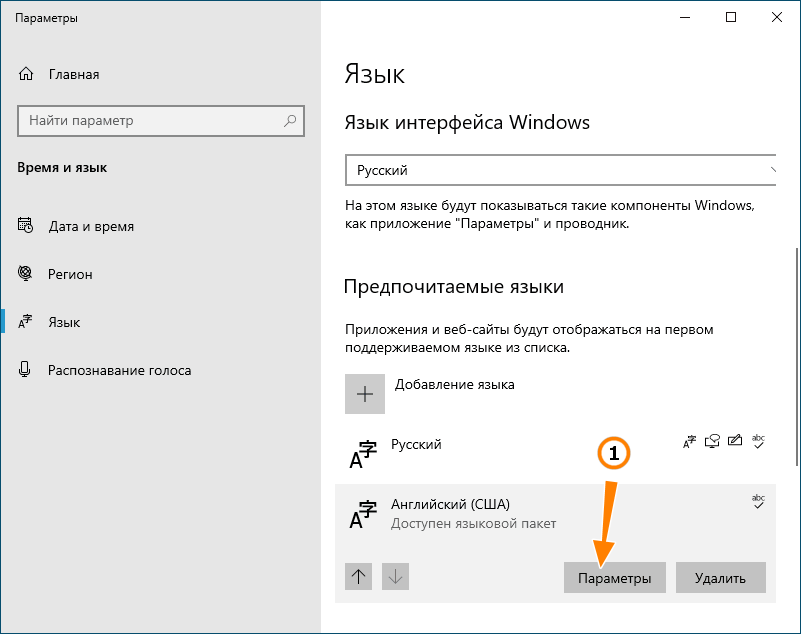801x634 pixels.
Task: Click the text-to-speech icon on Русский row
Action: [x=712, y=440]
